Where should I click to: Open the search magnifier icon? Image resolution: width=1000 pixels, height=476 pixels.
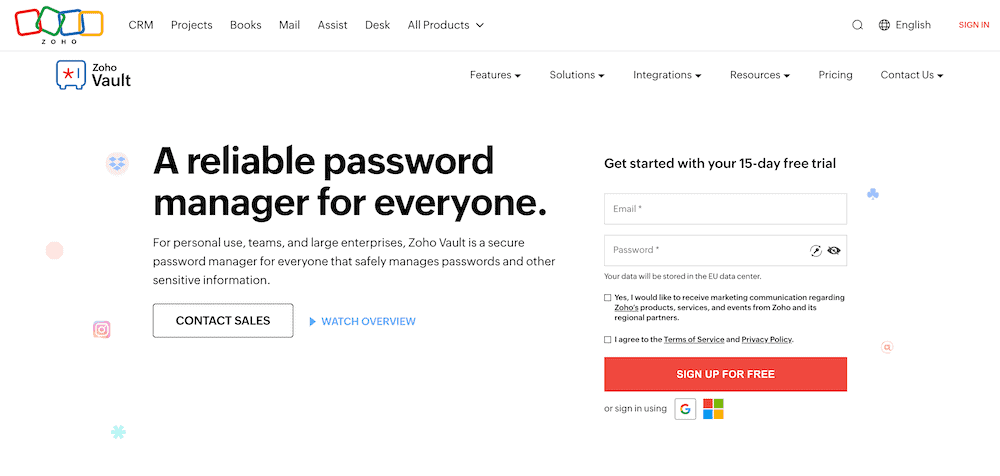tap(857, 25)
